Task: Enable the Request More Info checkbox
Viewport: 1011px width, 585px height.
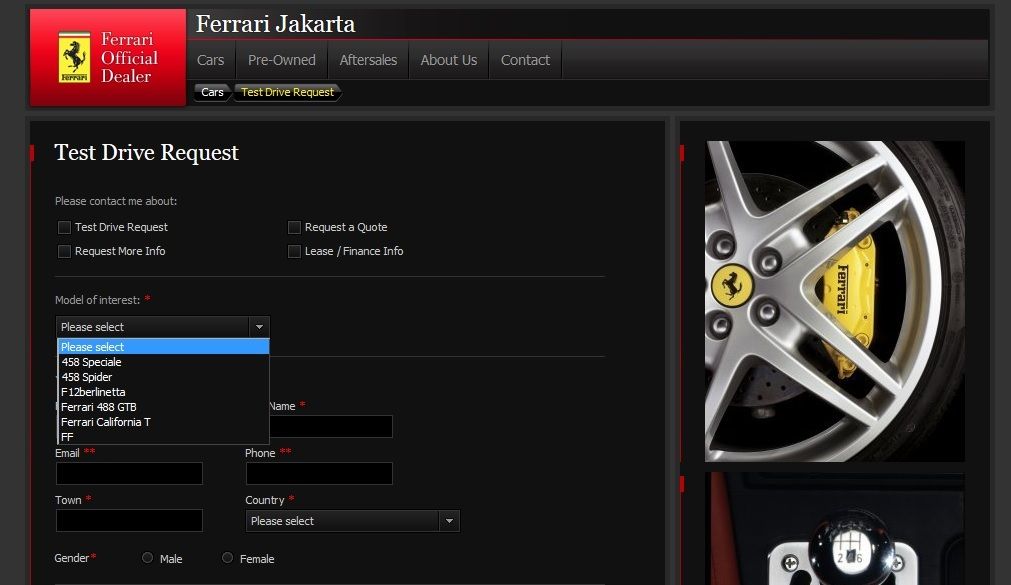Action: point(64,252)
